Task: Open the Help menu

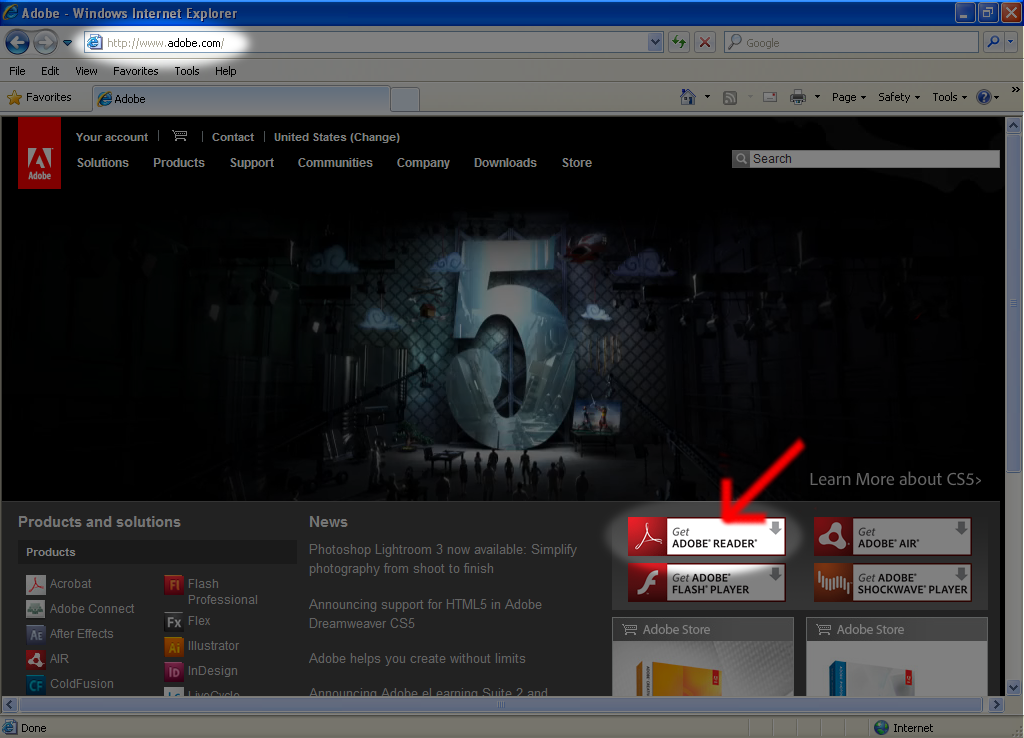Action: click(226, 71)
